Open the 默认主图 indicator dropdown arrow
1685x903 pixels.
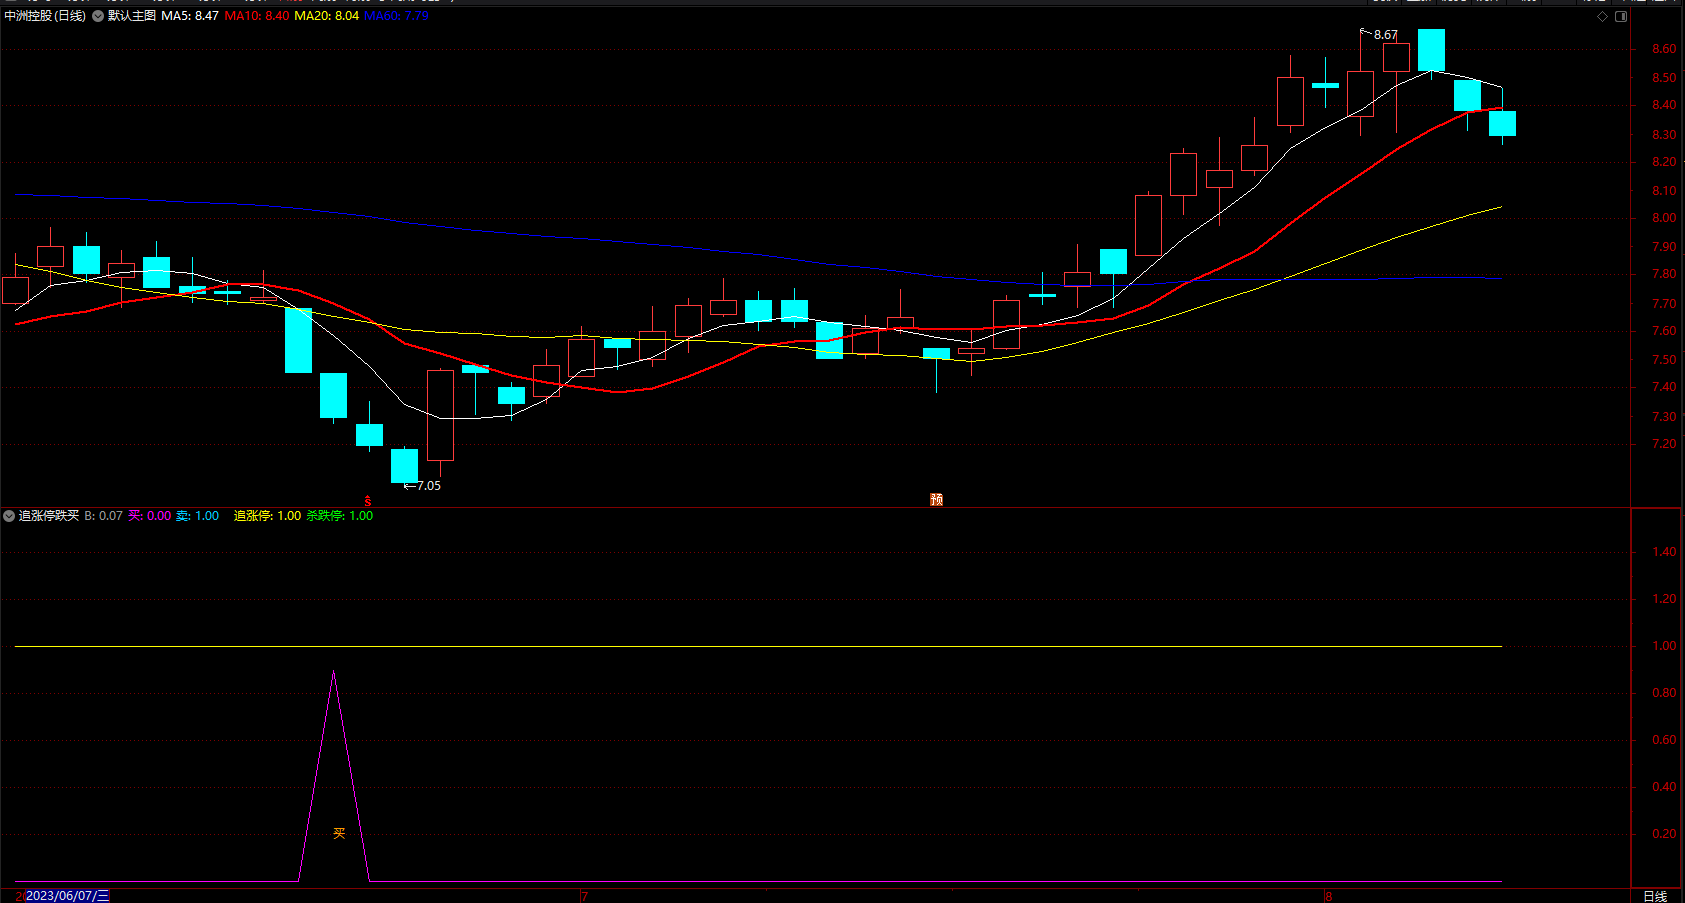tap(98, 16)
